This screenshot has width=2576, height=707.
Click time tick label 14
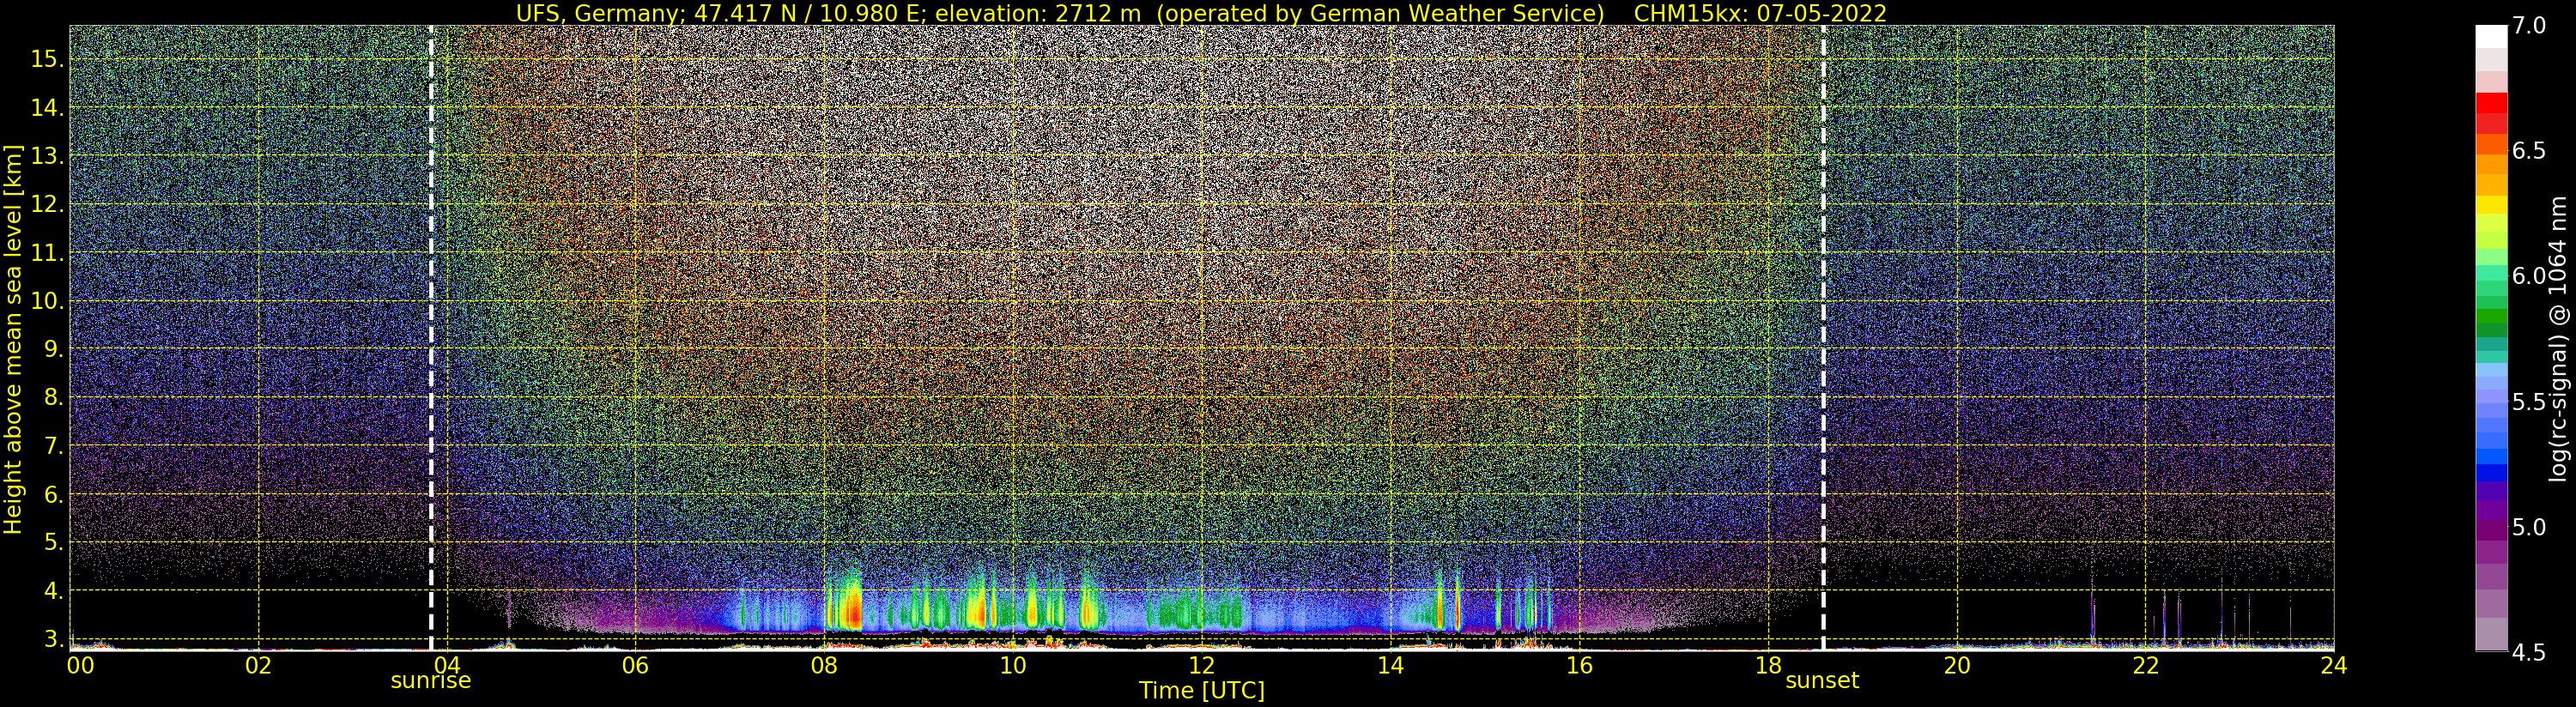pos(1390,666)
